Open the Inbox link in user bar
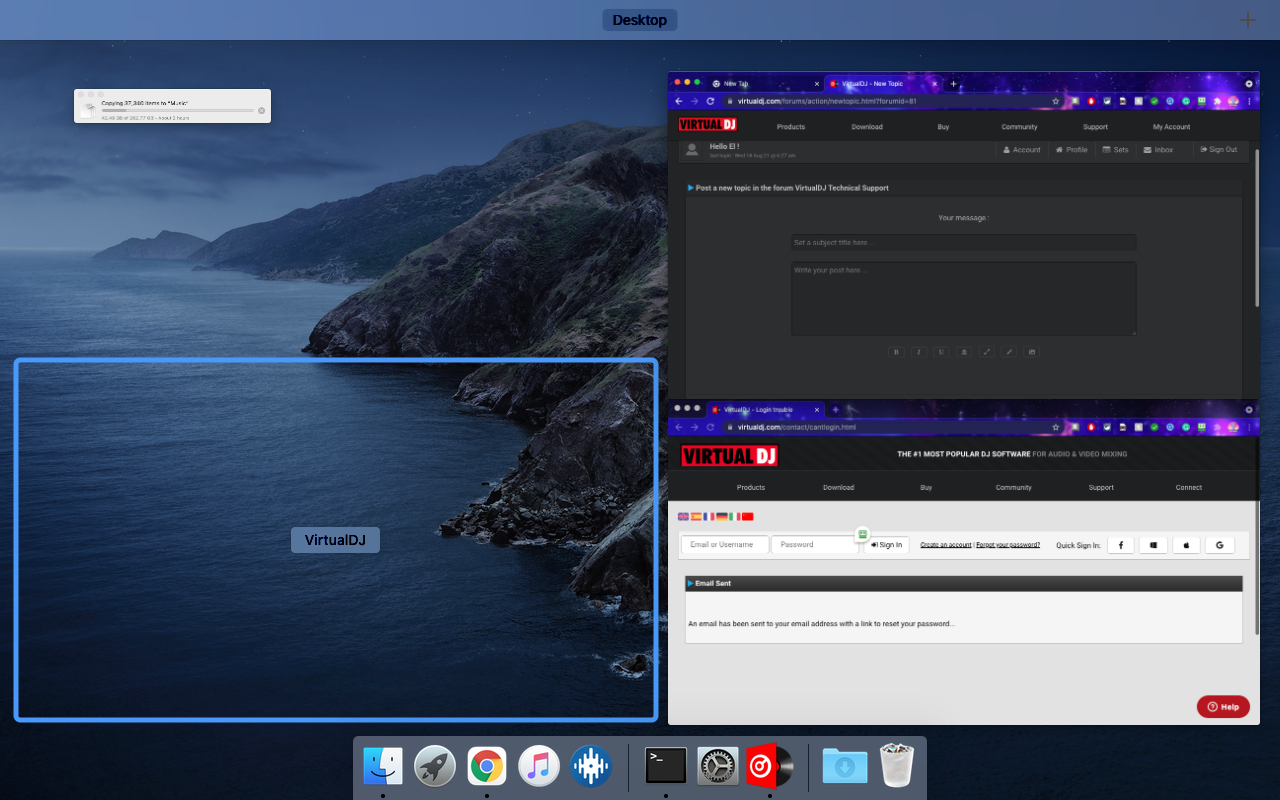The image size is (1280, 800). (x=1158, y=150)
